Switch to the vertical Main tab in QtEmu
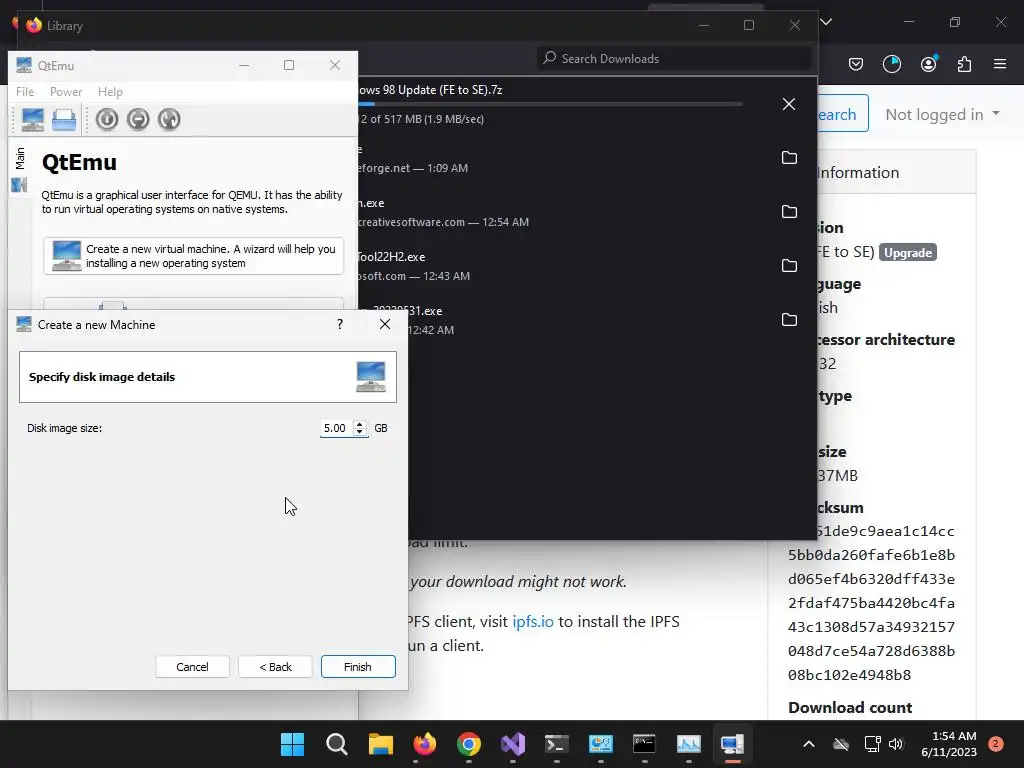Image resolution: width=1024 pixels, height=768 pixels. [x=20, y=158]
